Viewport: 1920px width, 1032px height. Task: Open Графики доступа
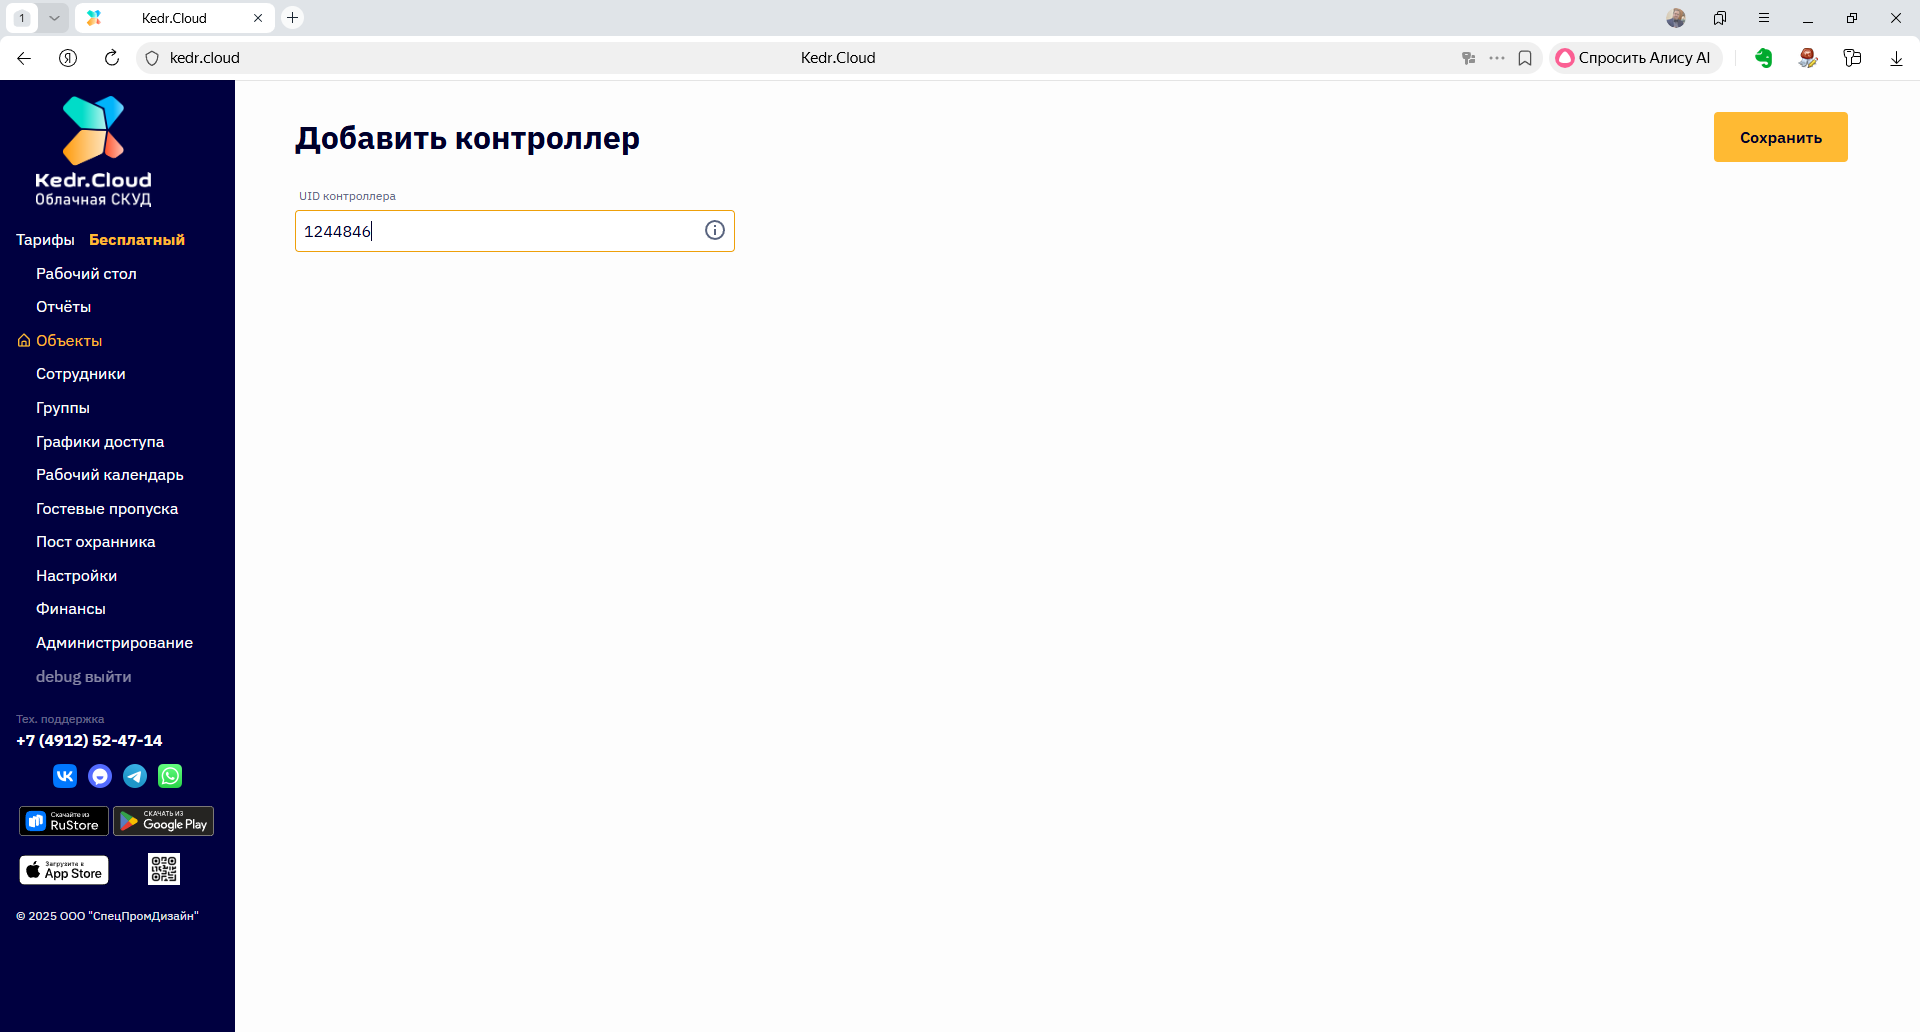pos(100,442)
